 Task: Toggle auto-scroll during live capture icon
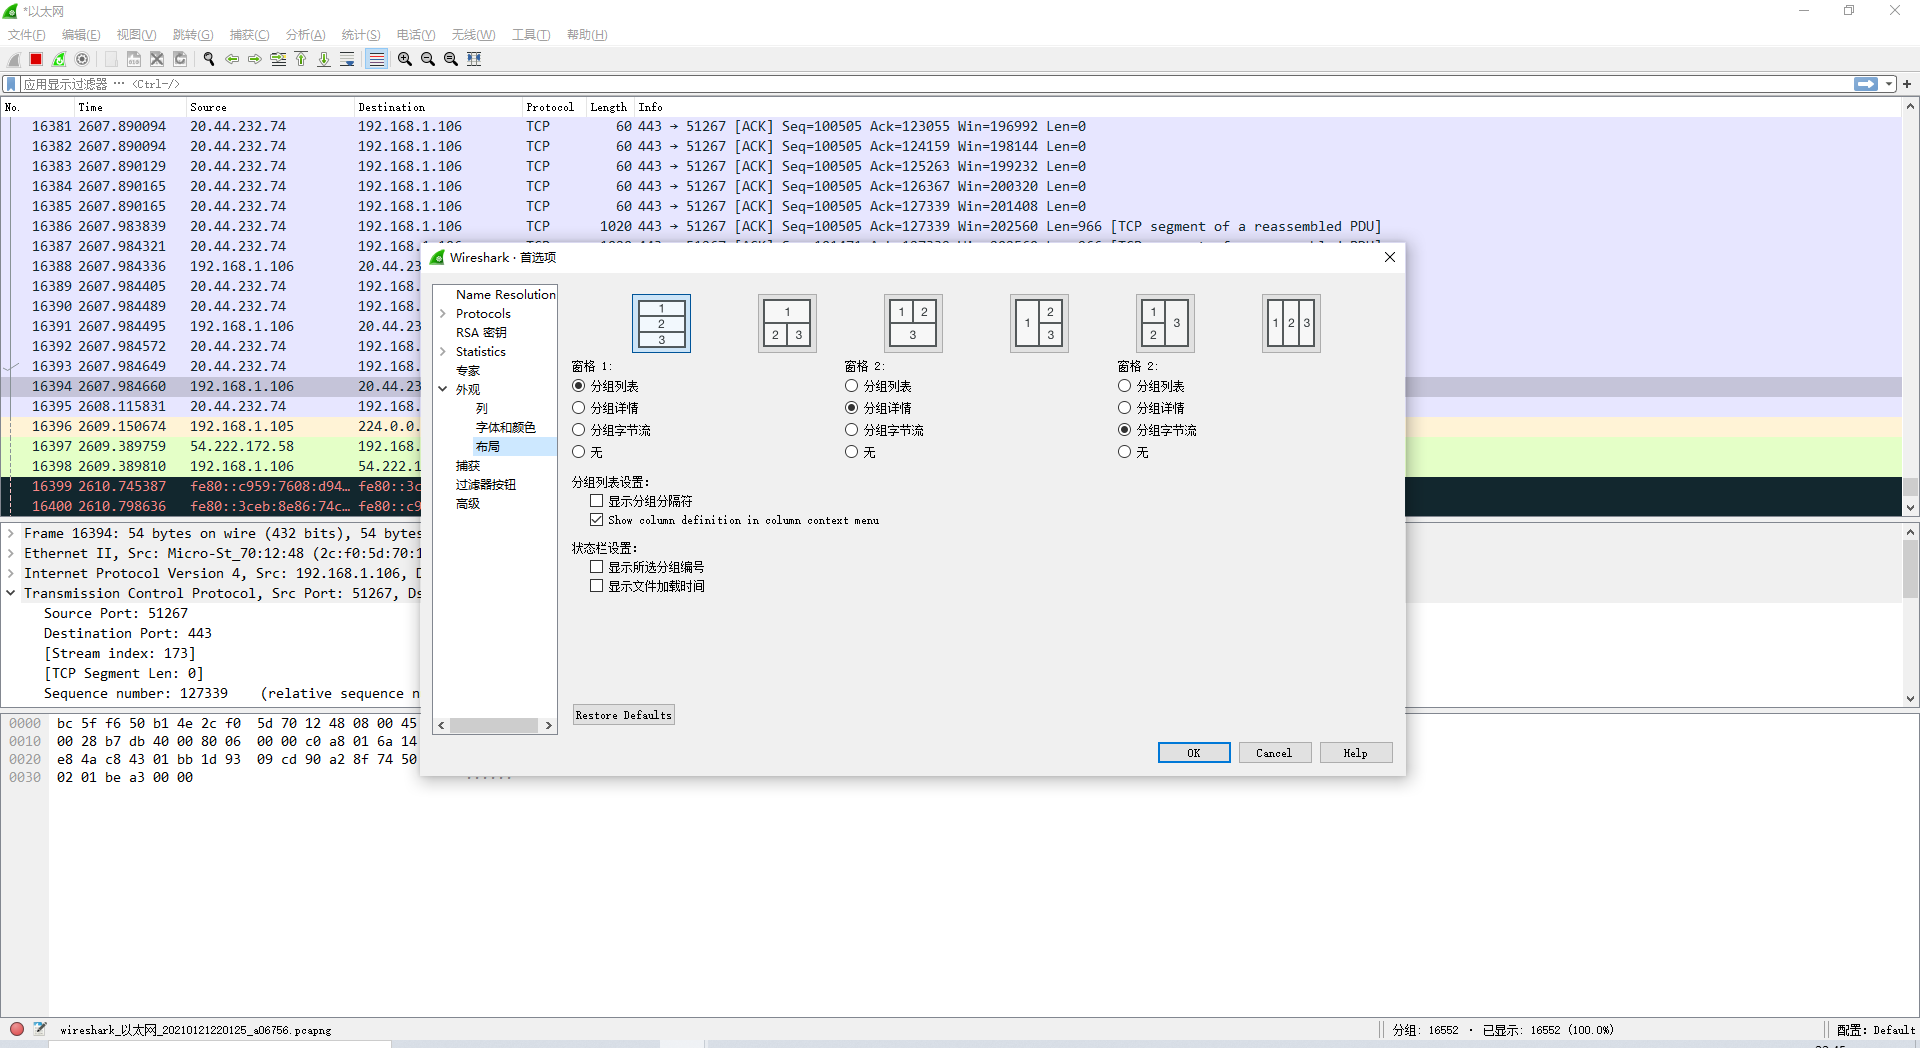coord(347,59)
